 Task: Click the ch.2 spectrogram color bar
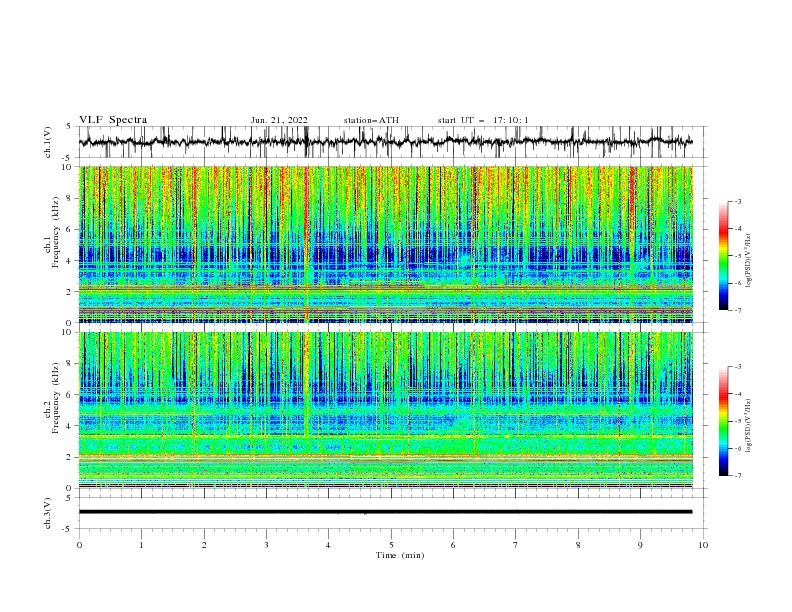(723, 421)
